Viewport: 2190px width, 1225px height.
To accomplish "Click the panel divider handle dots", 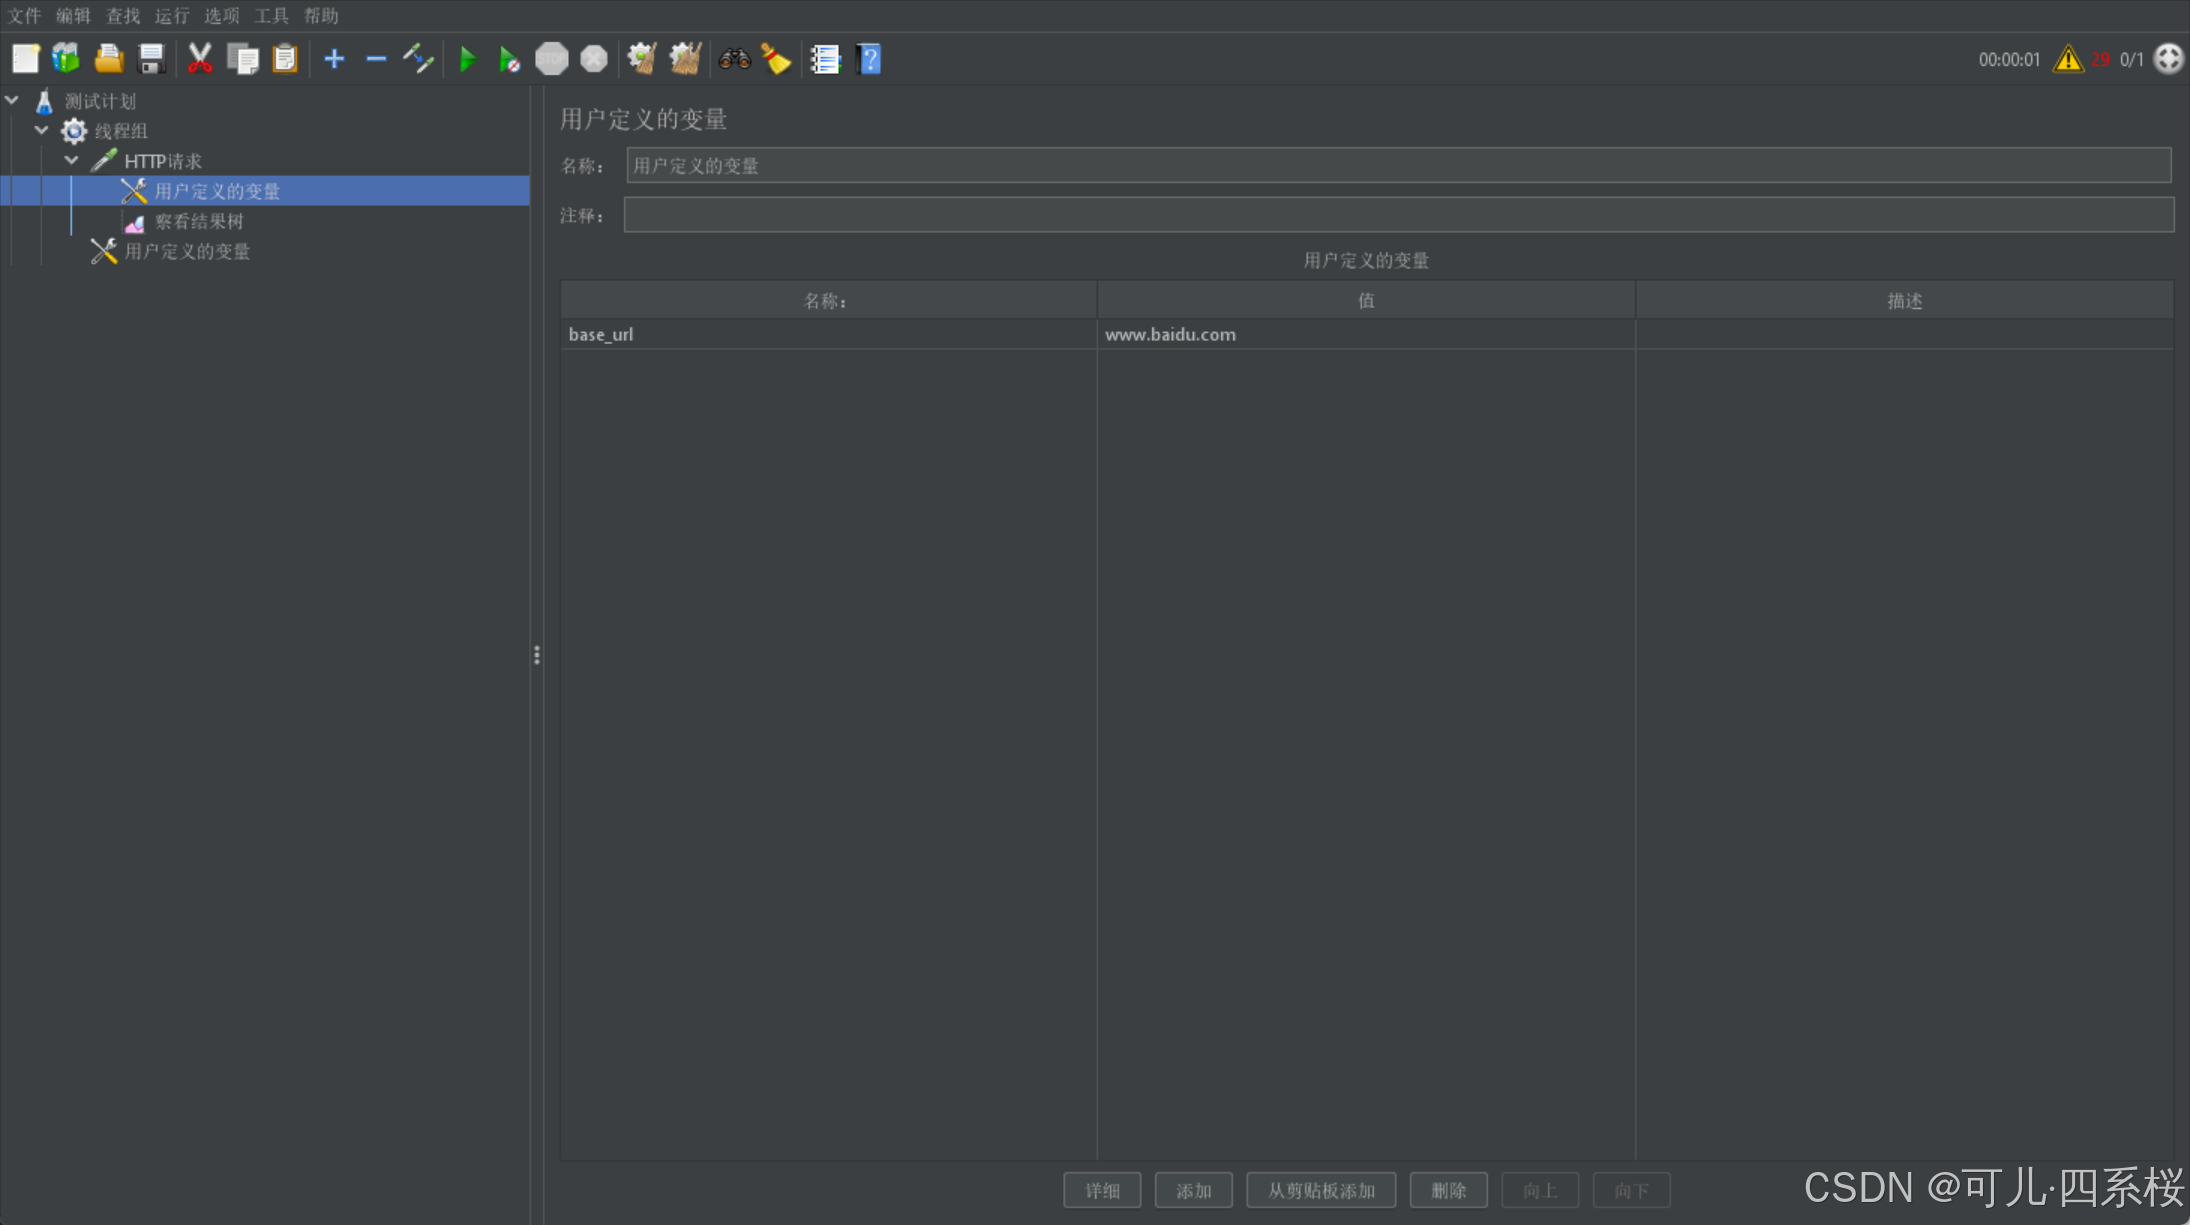I will [537, 655].
